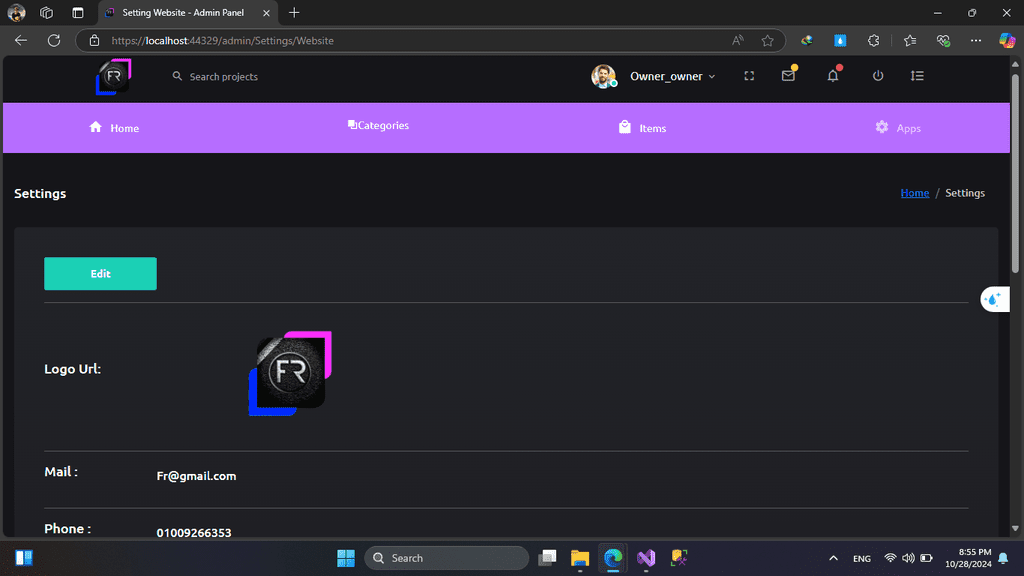Click the page vertical scrollbar thumb

(1015, 173)
